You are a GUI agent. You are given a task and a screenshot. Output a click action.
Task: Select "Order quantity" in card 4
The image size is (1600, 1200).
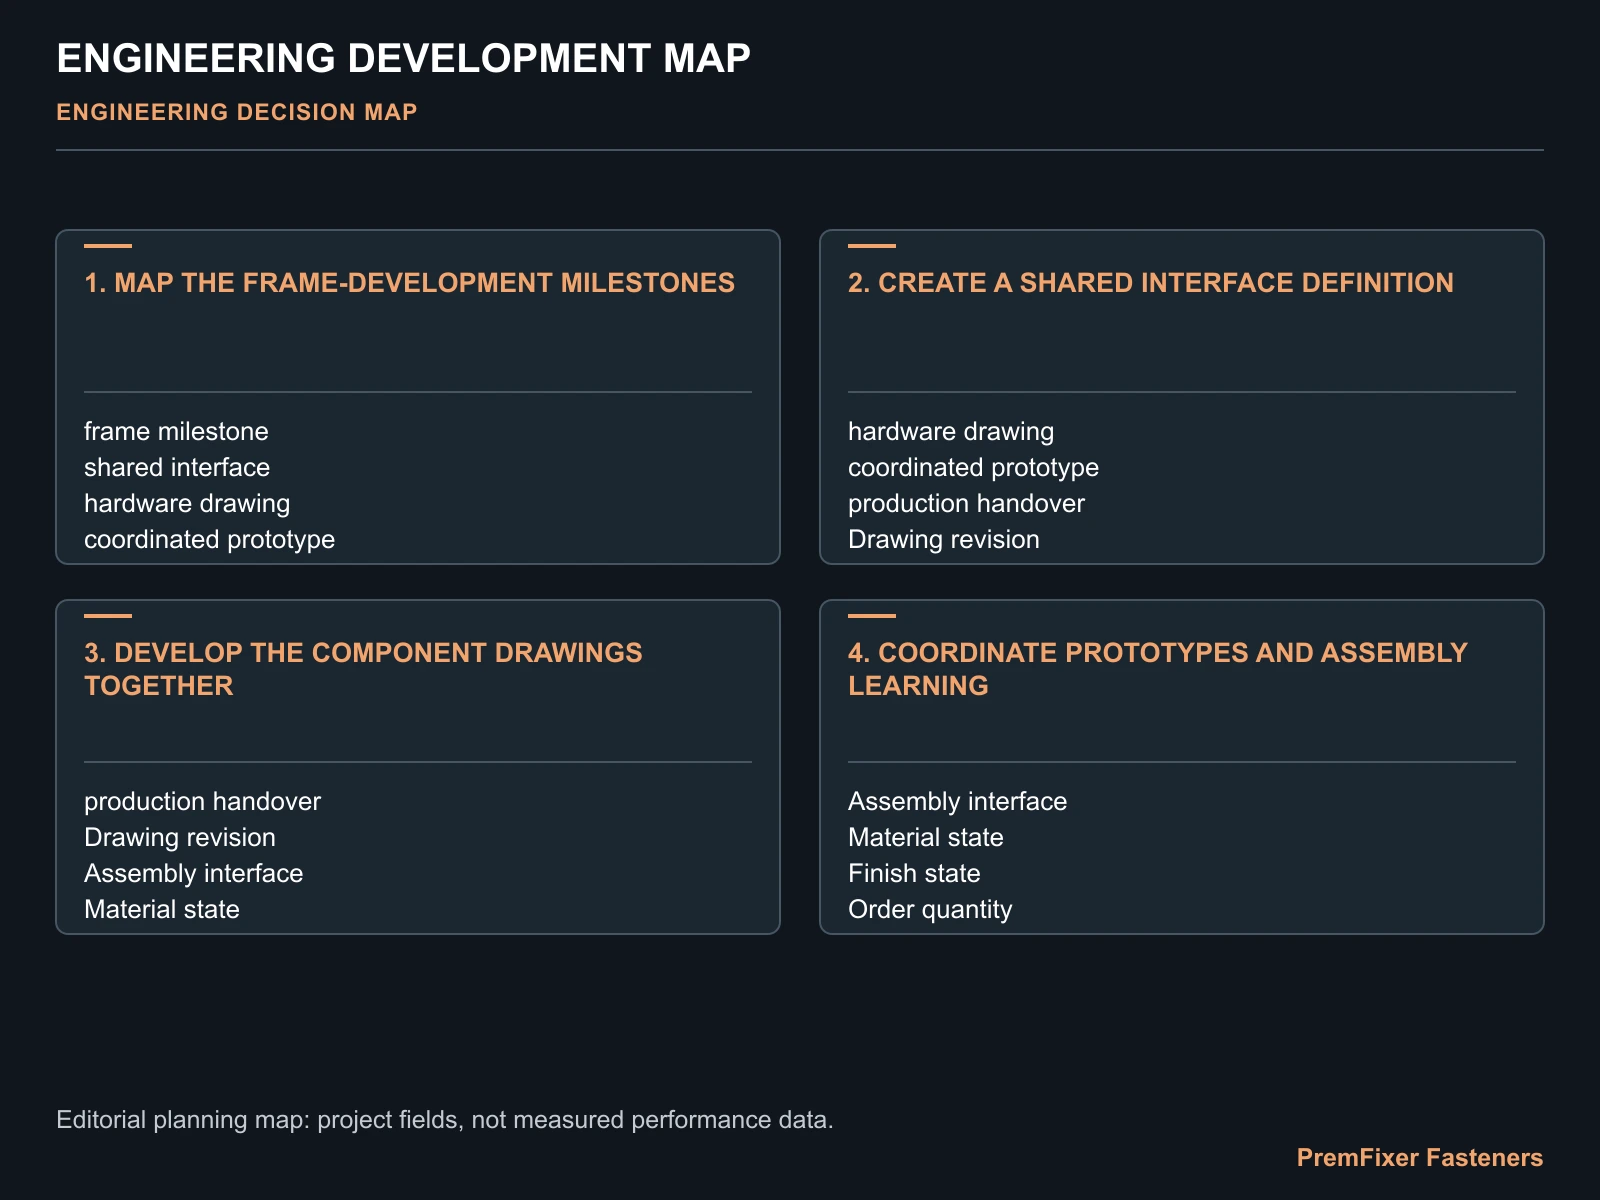[930, 909]
